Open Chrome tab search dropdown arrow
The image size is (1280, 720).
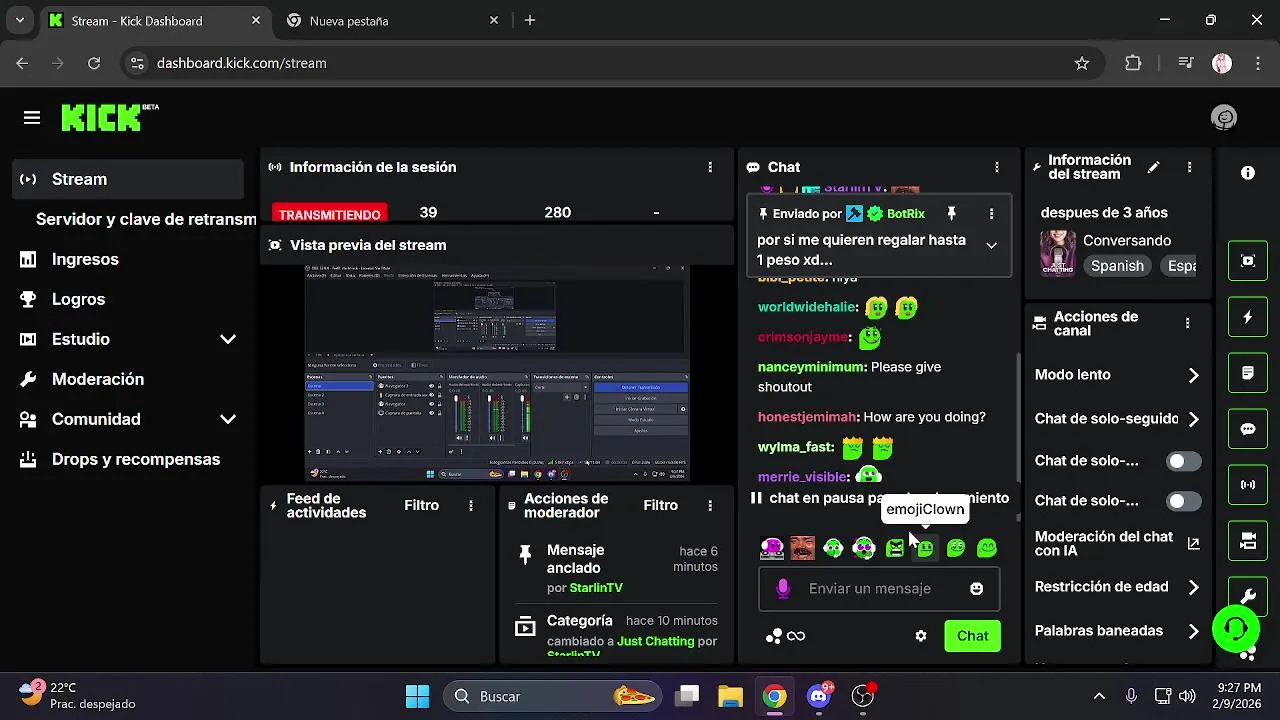[x=19, y=20]
